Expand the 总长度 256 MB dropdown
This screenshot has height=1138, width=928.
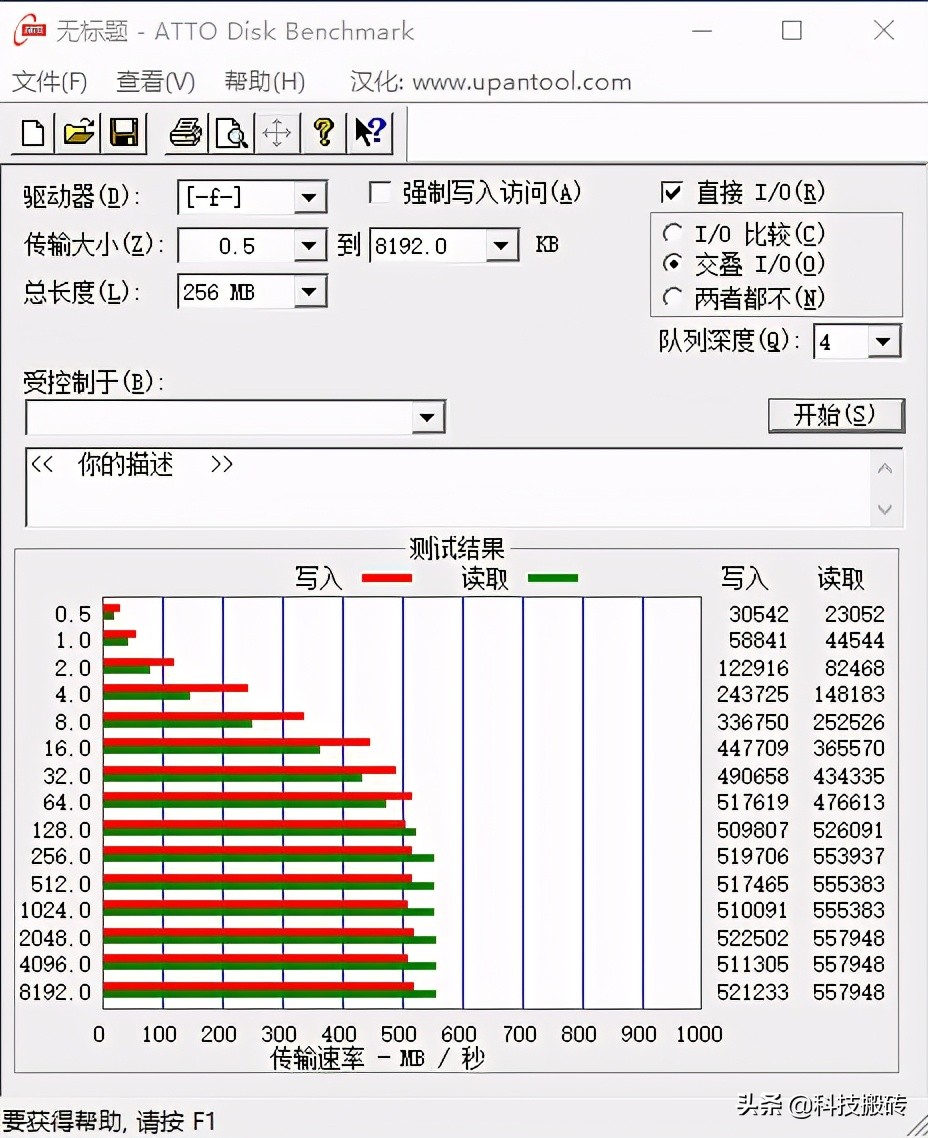tap(309, 292)
